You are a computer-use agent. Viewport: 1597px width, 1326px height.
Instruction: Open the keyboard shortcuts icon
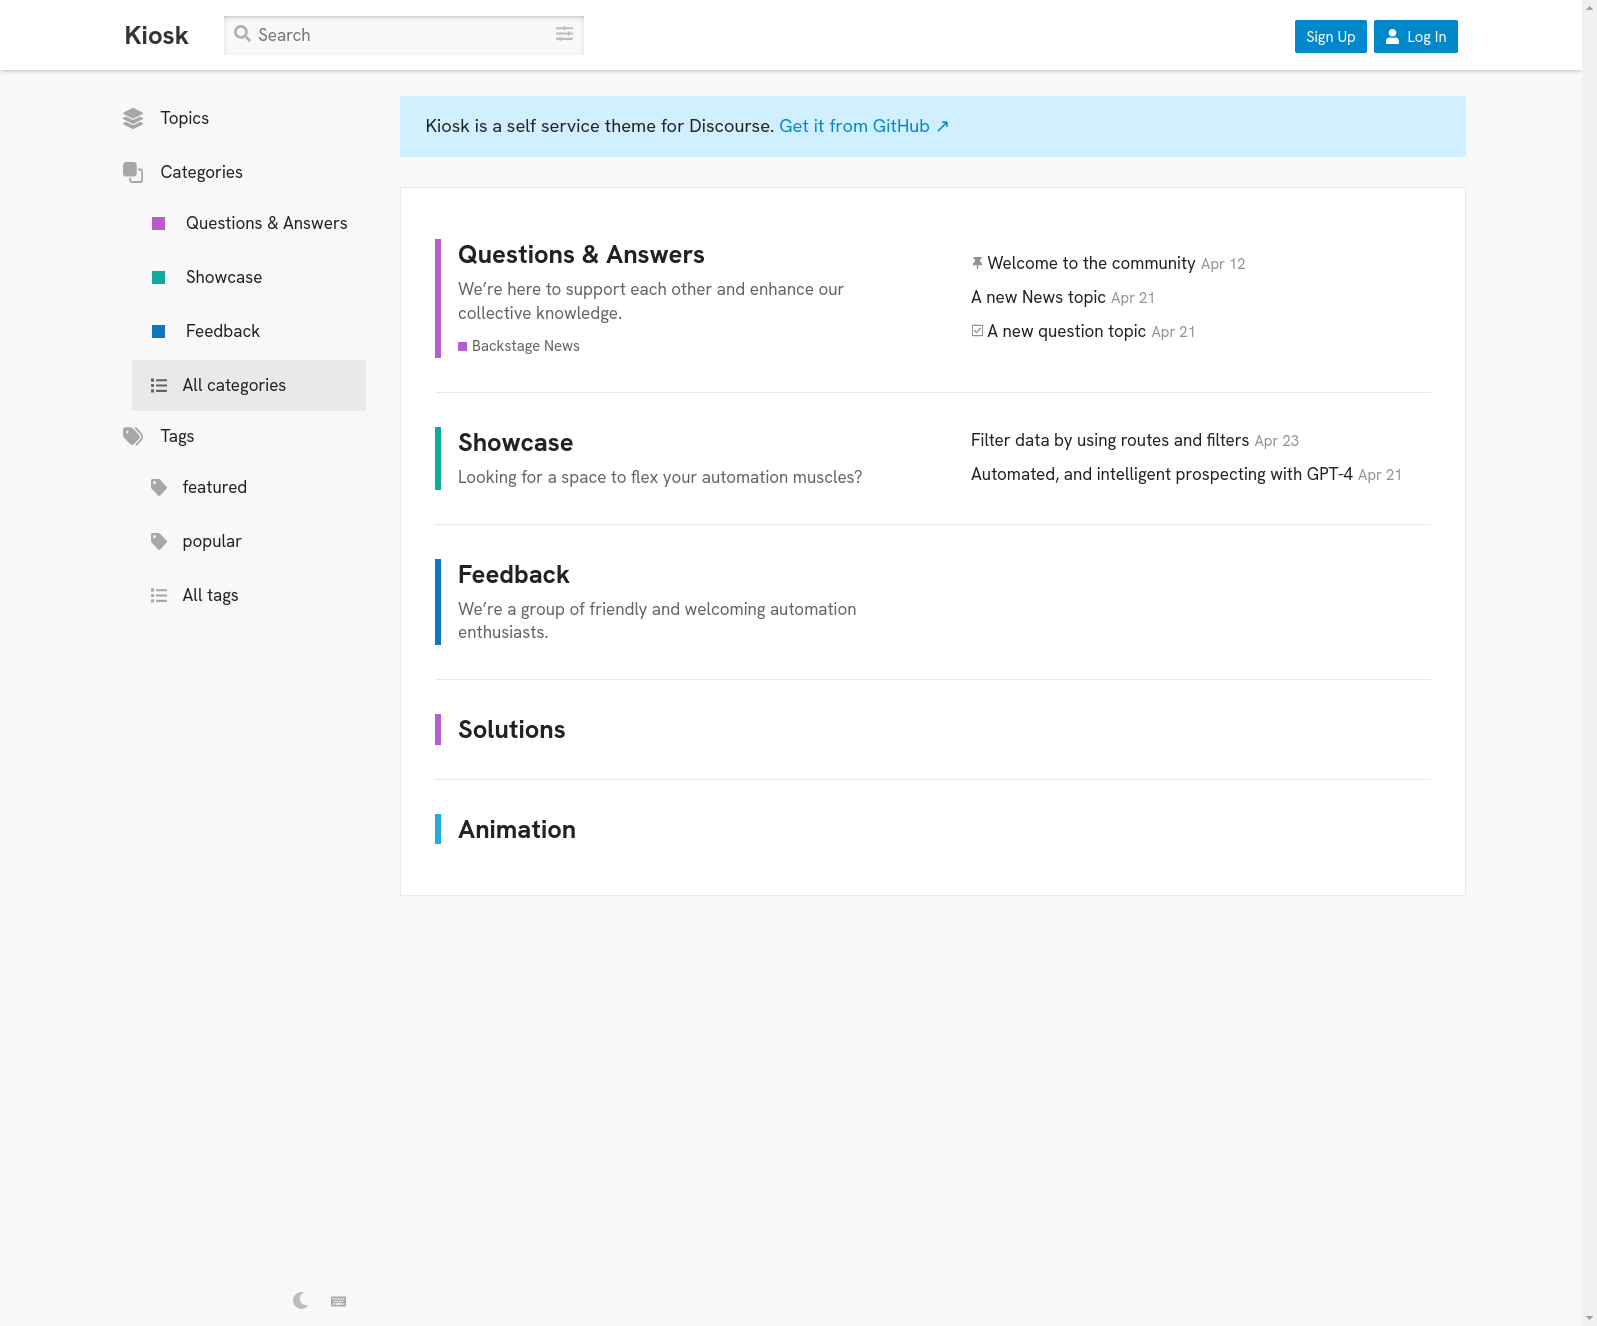point(338,1301)
